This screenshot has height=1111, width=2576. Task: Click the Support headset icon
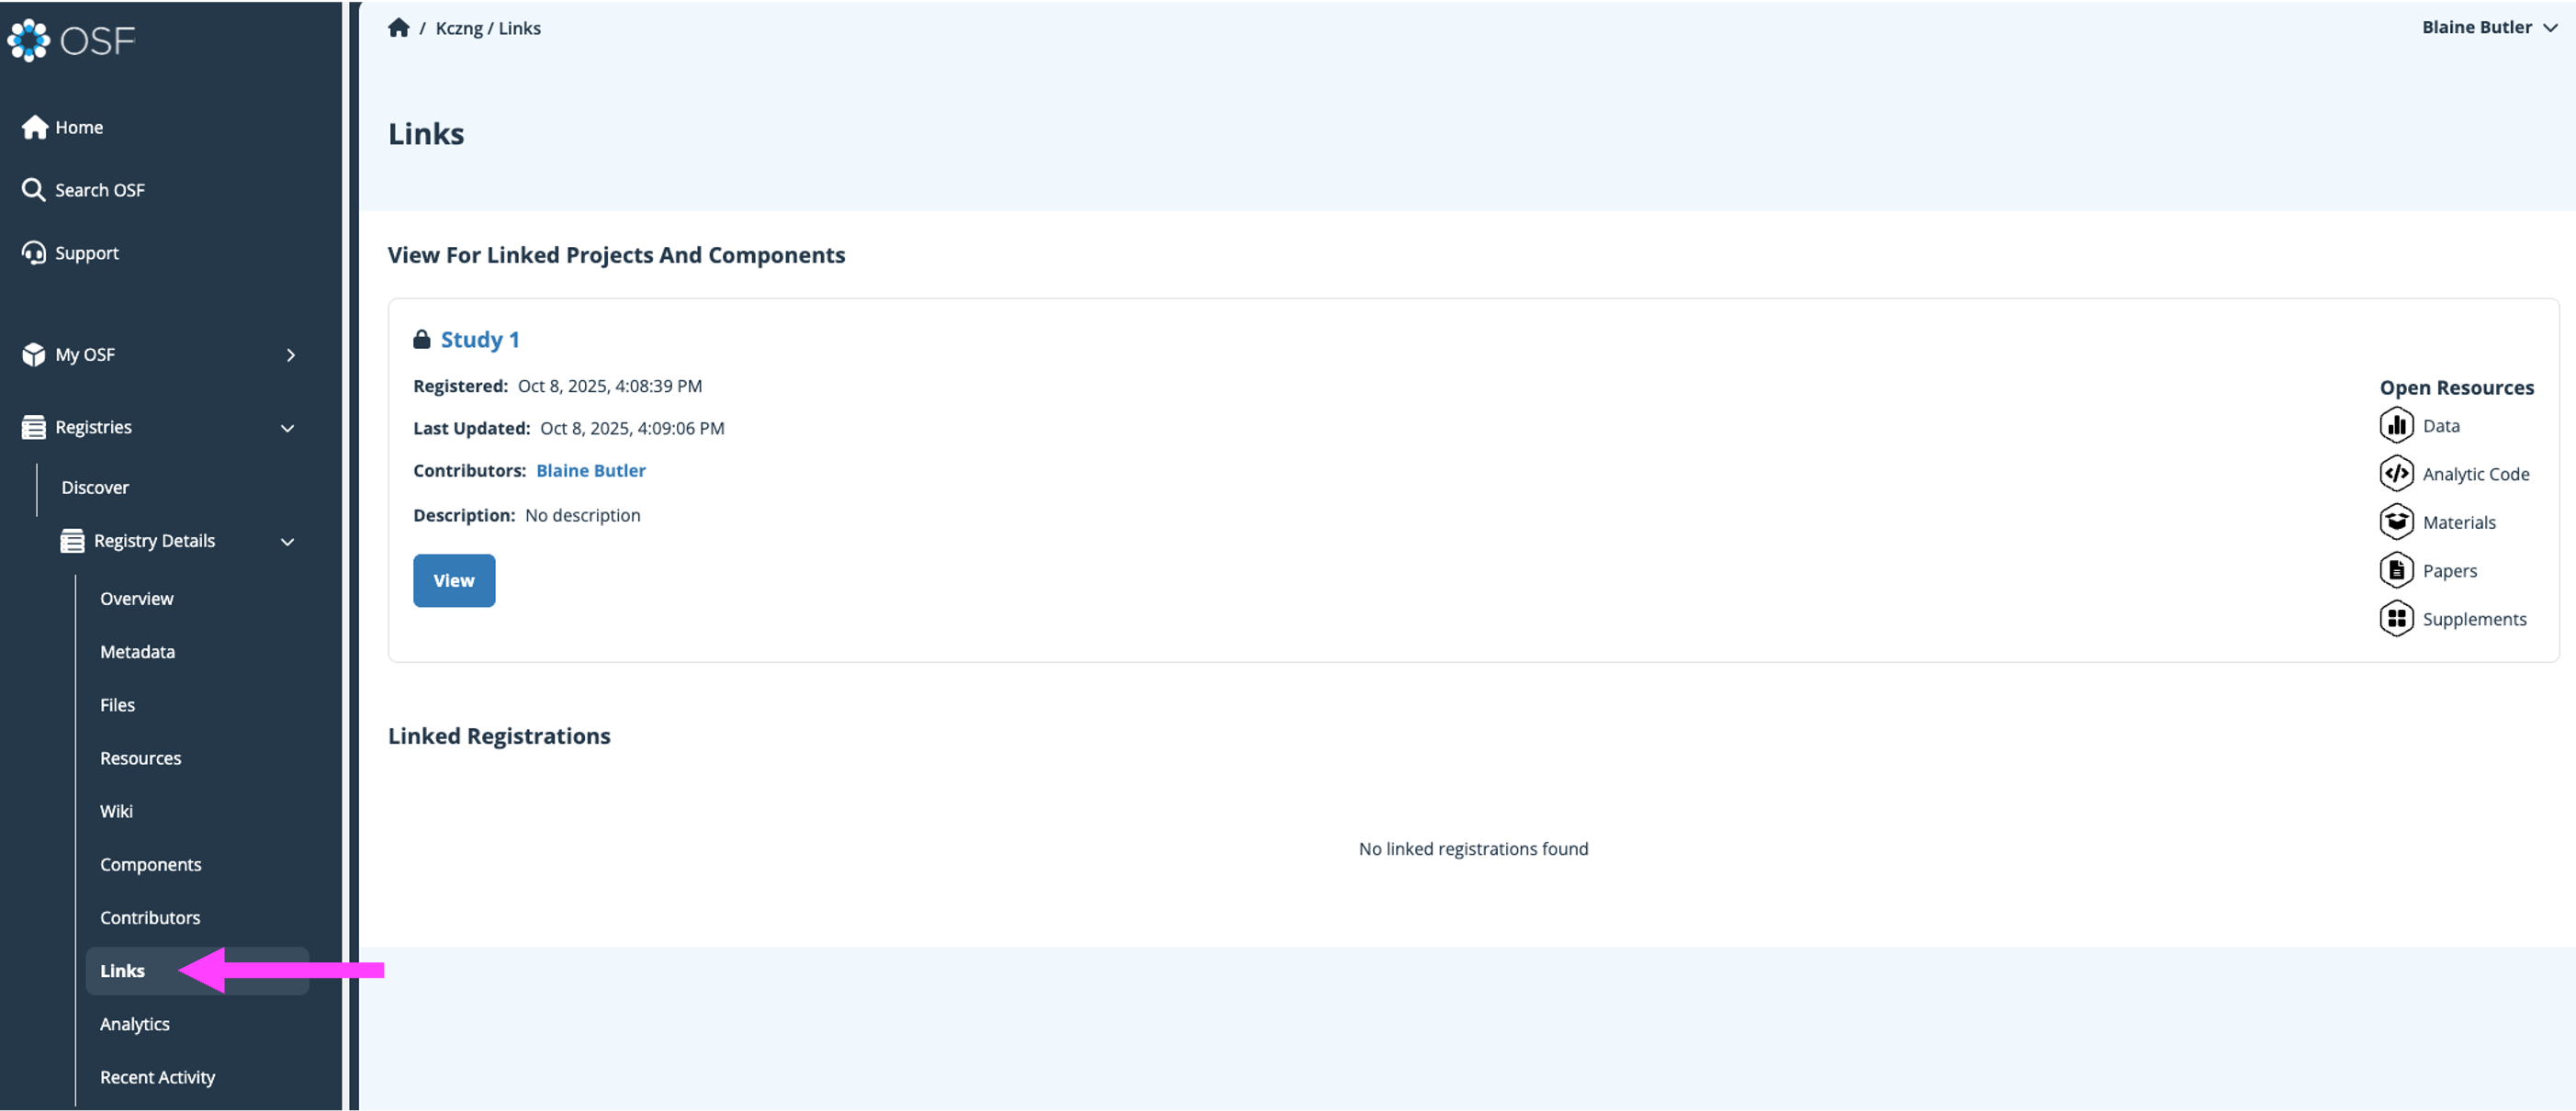[x=33, y=253]
